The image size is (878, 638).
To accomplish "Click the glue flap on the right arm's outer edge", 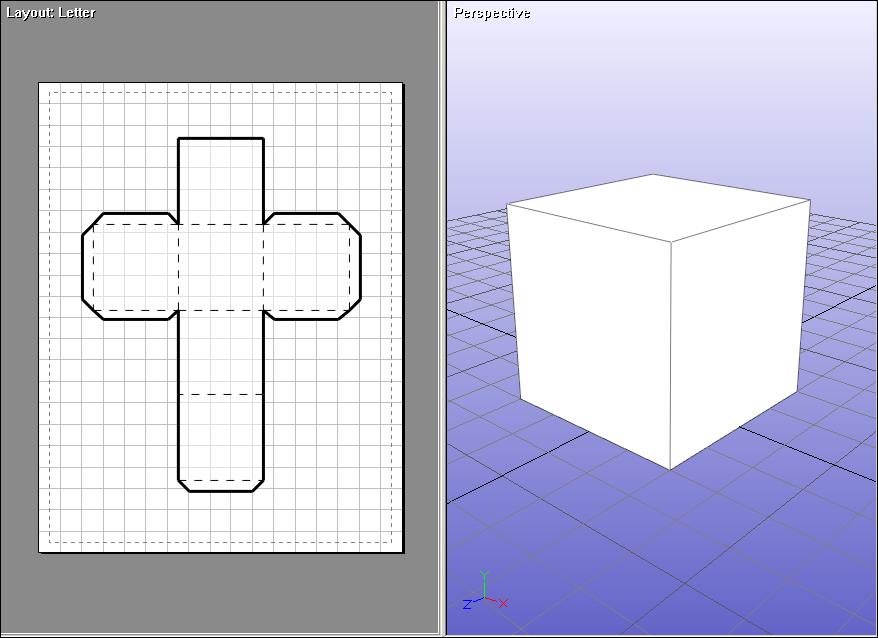I will [353, 267].
